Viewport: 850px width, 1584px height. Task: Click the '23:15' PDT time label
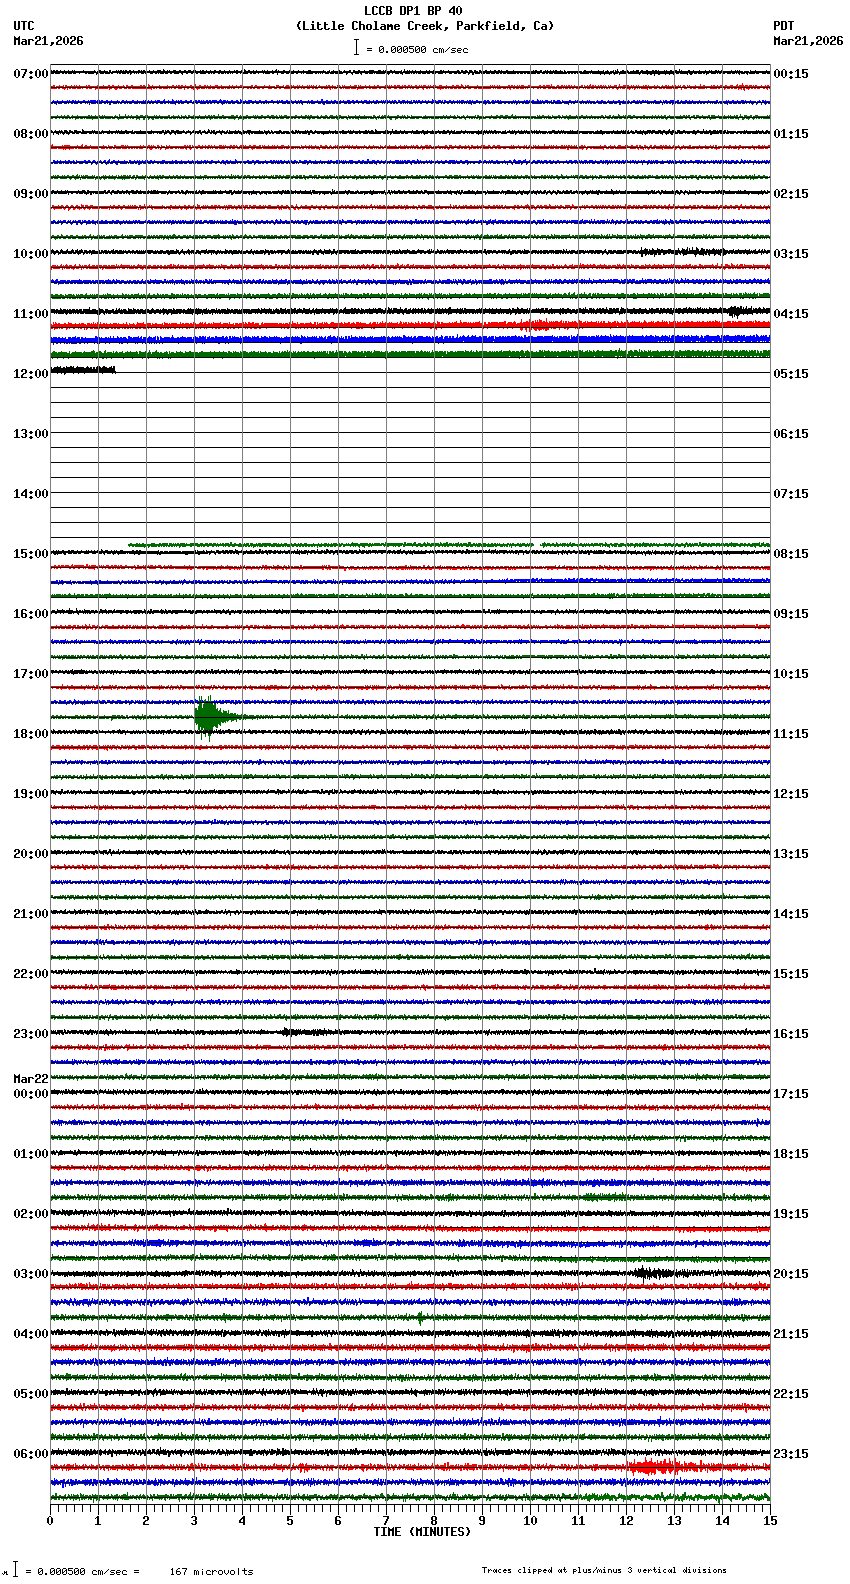click(x=791, y=1454)
